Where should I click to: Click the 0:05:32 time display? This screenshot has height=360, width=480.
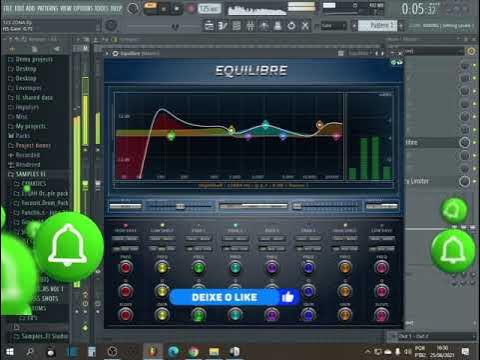(419, 9)
